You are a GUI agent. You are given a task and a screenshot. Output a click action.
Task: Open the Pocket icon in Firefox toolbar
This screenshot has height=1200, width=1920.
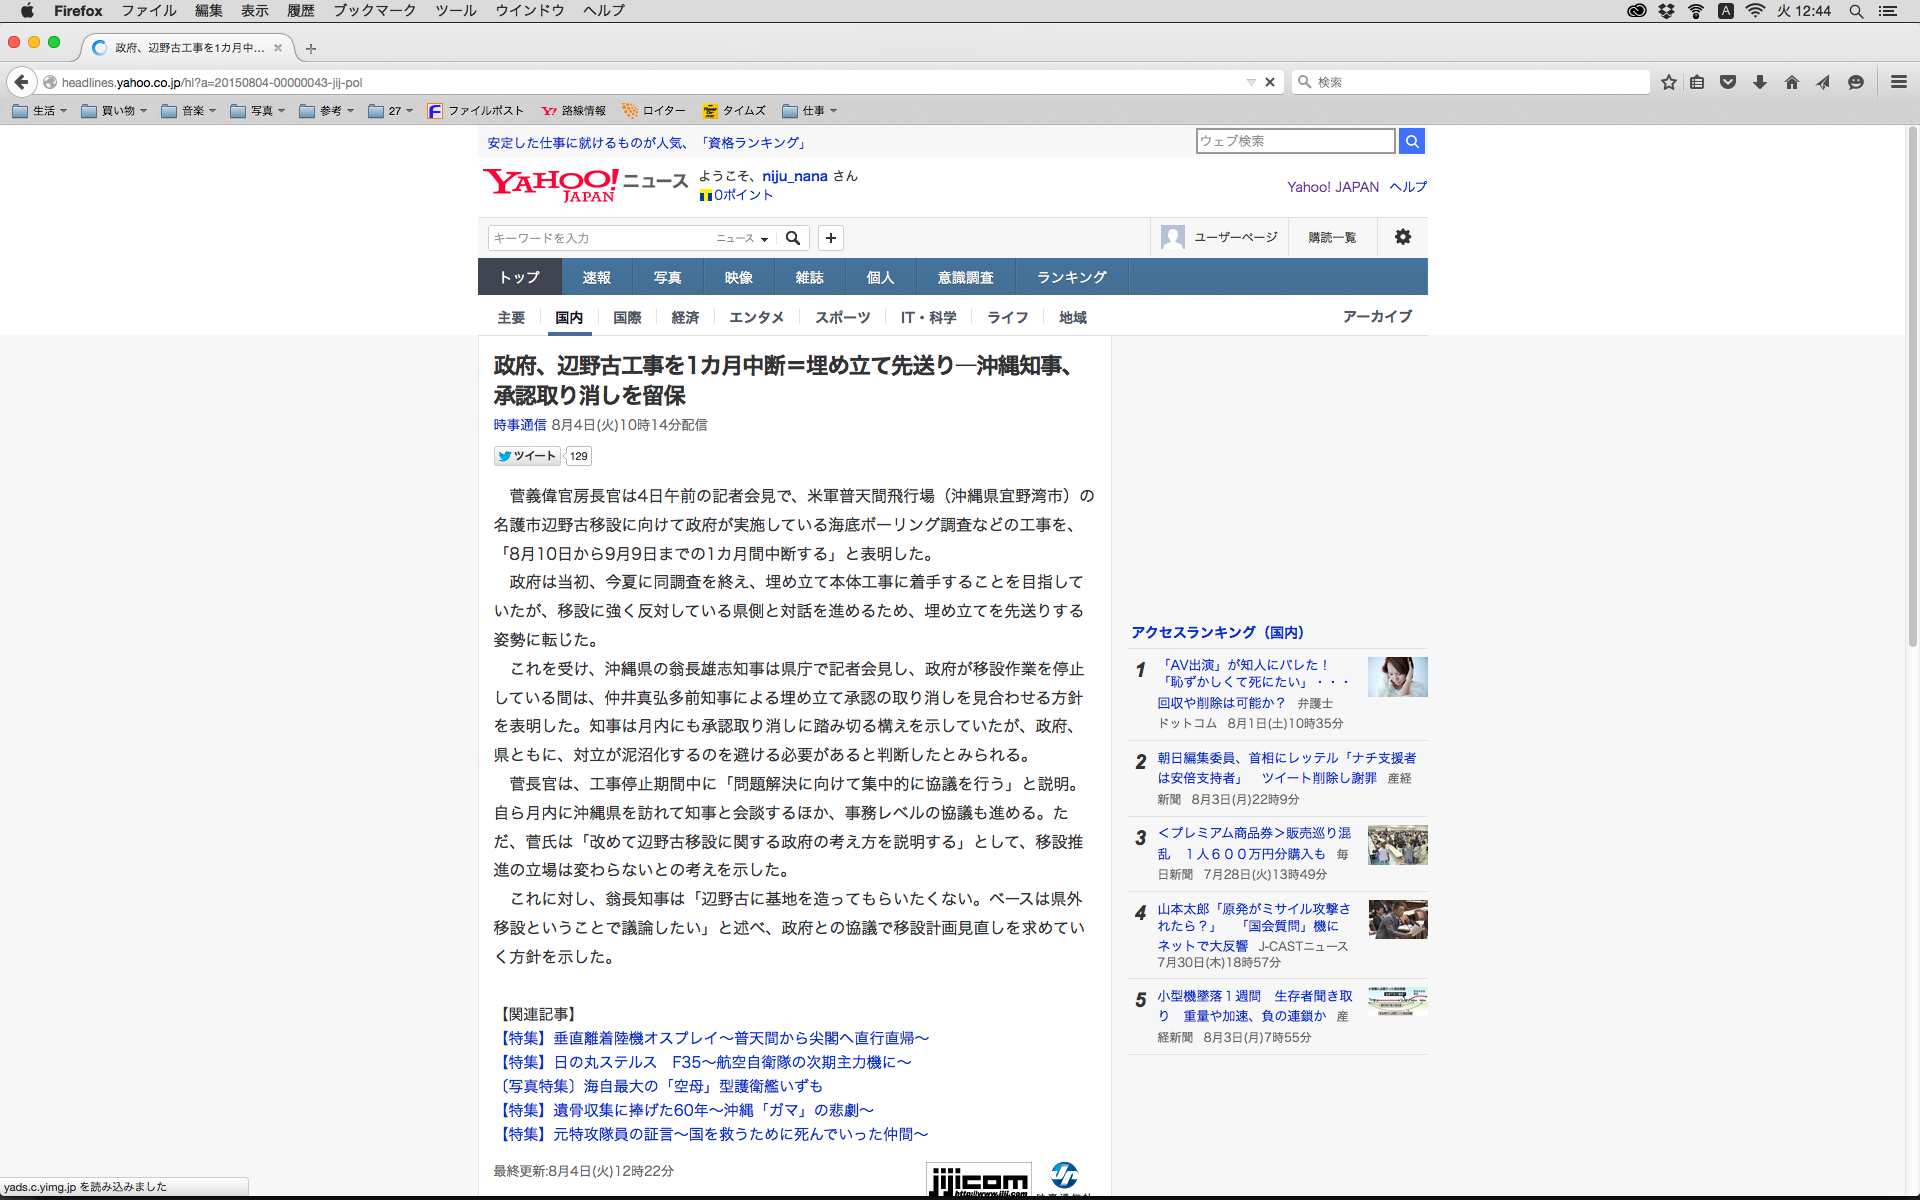click(x=1727, y=82)
